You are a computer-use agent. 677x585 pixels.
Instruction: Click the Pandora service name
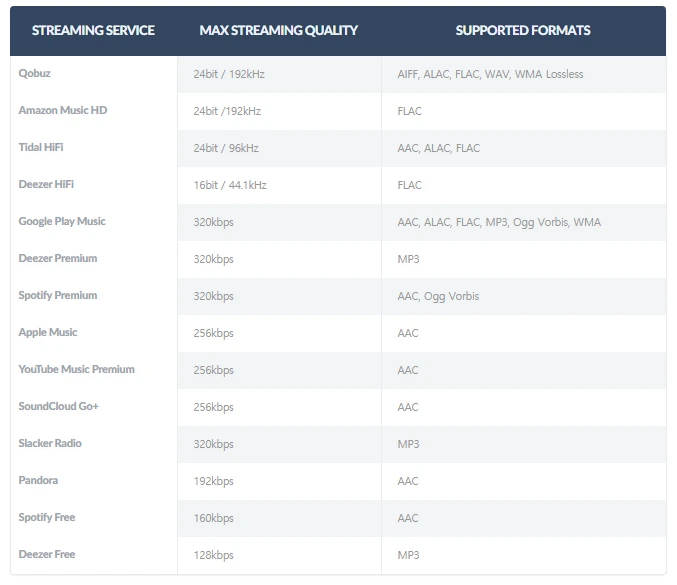(38, 480)
